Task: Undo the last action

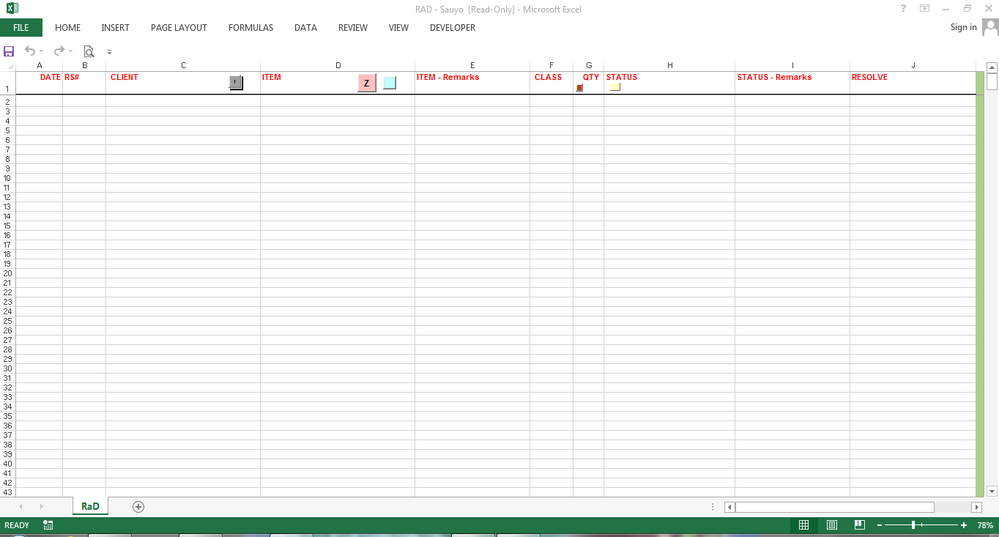Action: (30, 51)
